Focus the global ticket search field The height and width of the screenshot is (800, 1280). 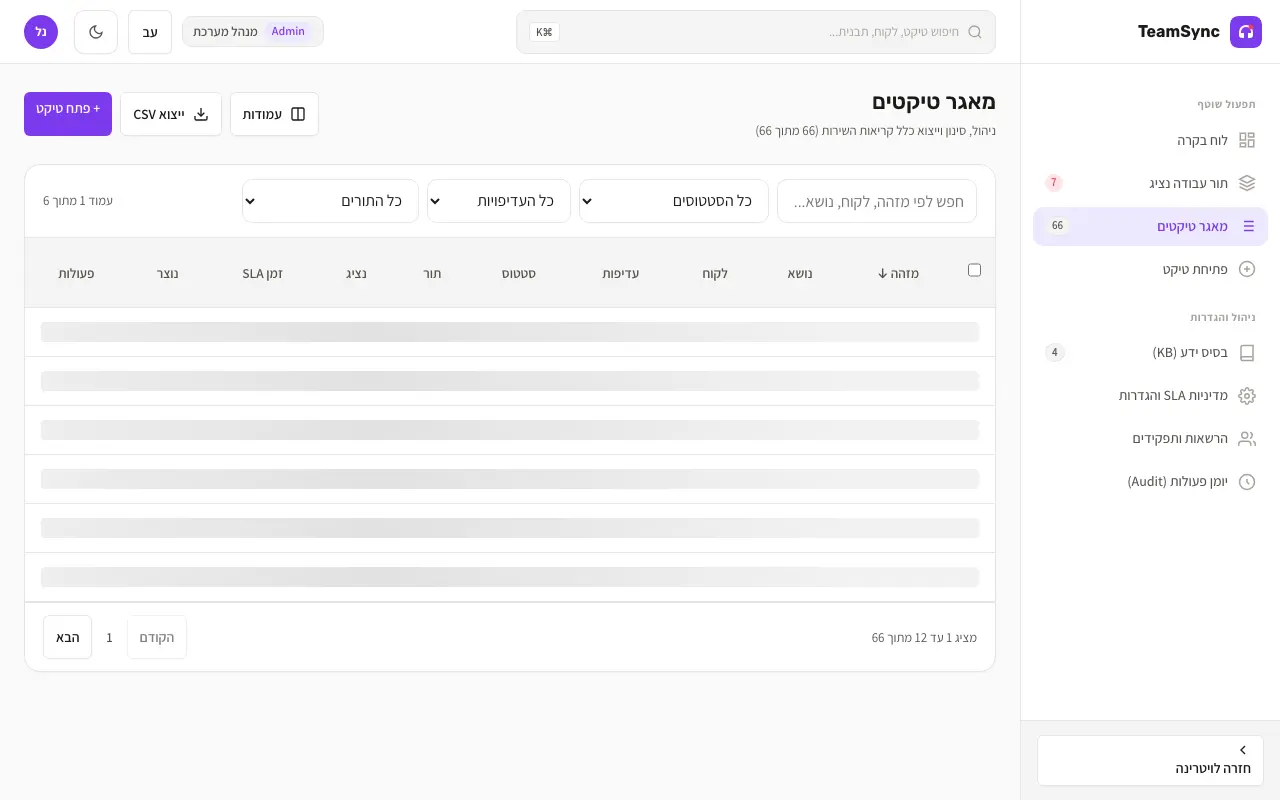click(x=756, y=32)
